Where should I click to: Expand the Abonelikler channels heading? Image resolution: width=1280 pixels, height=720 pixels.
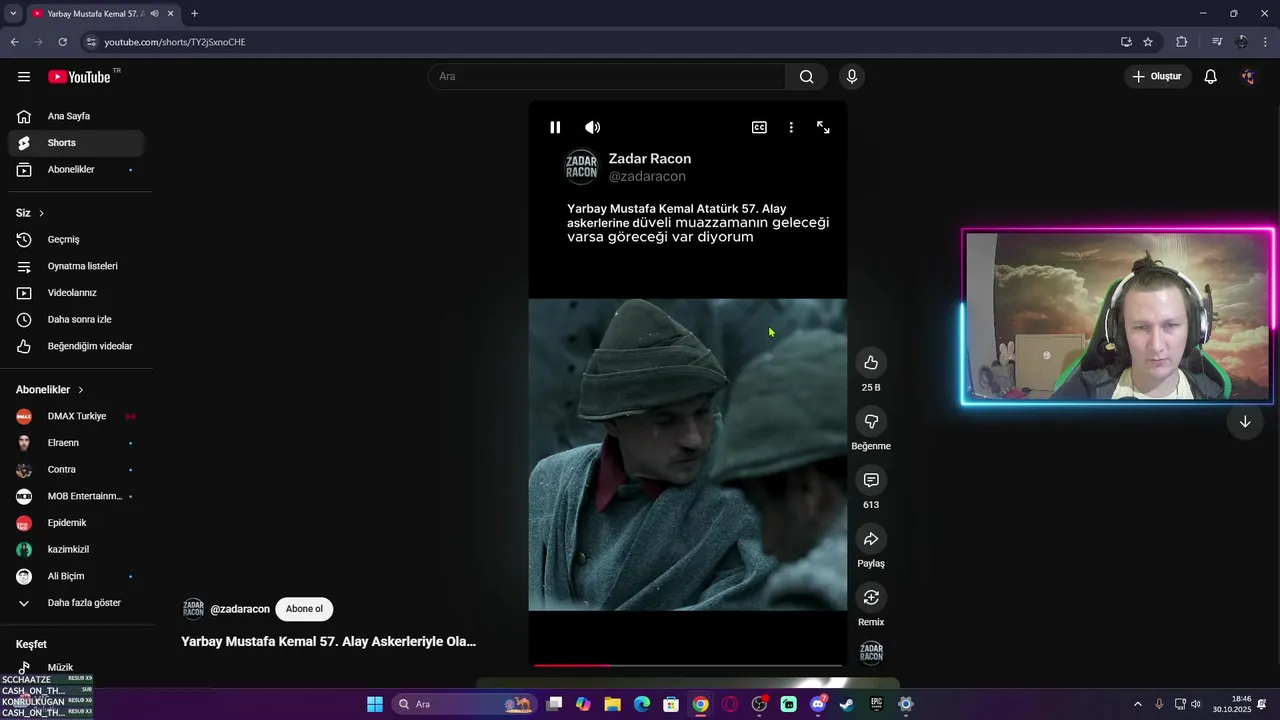pos(50,390)
